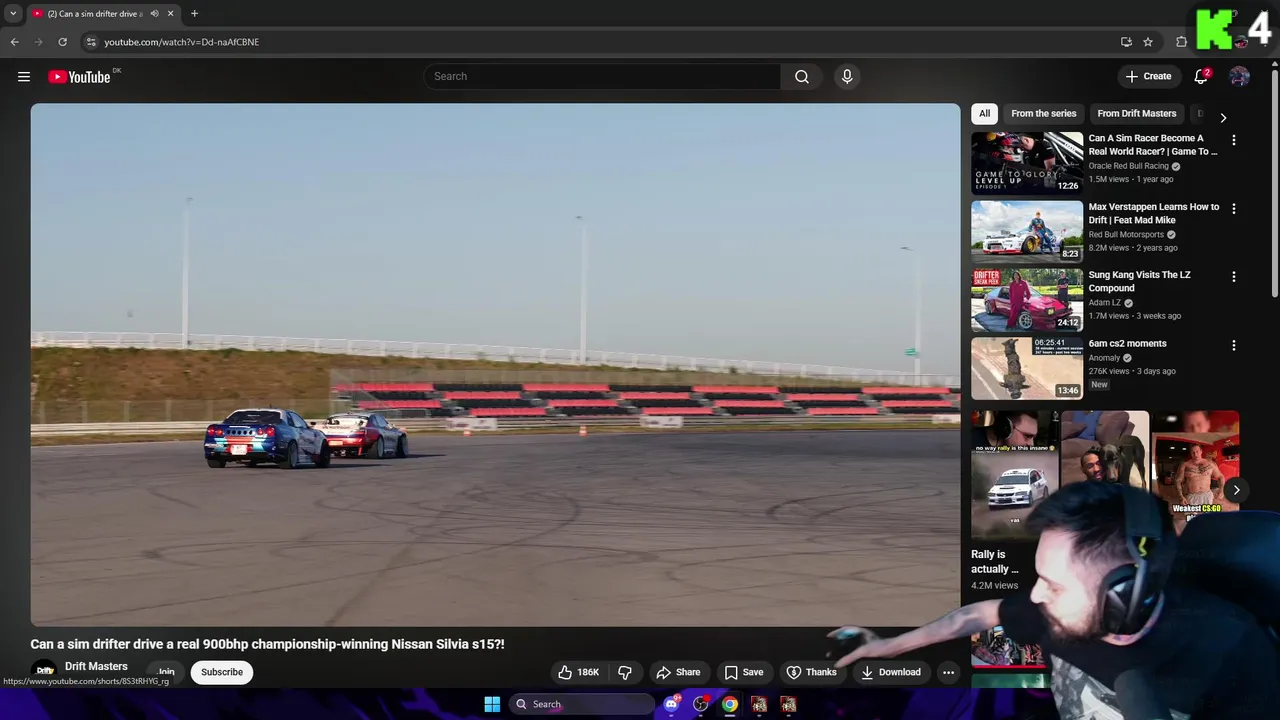Open the tab search dropdown arrow
This screenshot has height=720, width=1280.
[13, 14]
